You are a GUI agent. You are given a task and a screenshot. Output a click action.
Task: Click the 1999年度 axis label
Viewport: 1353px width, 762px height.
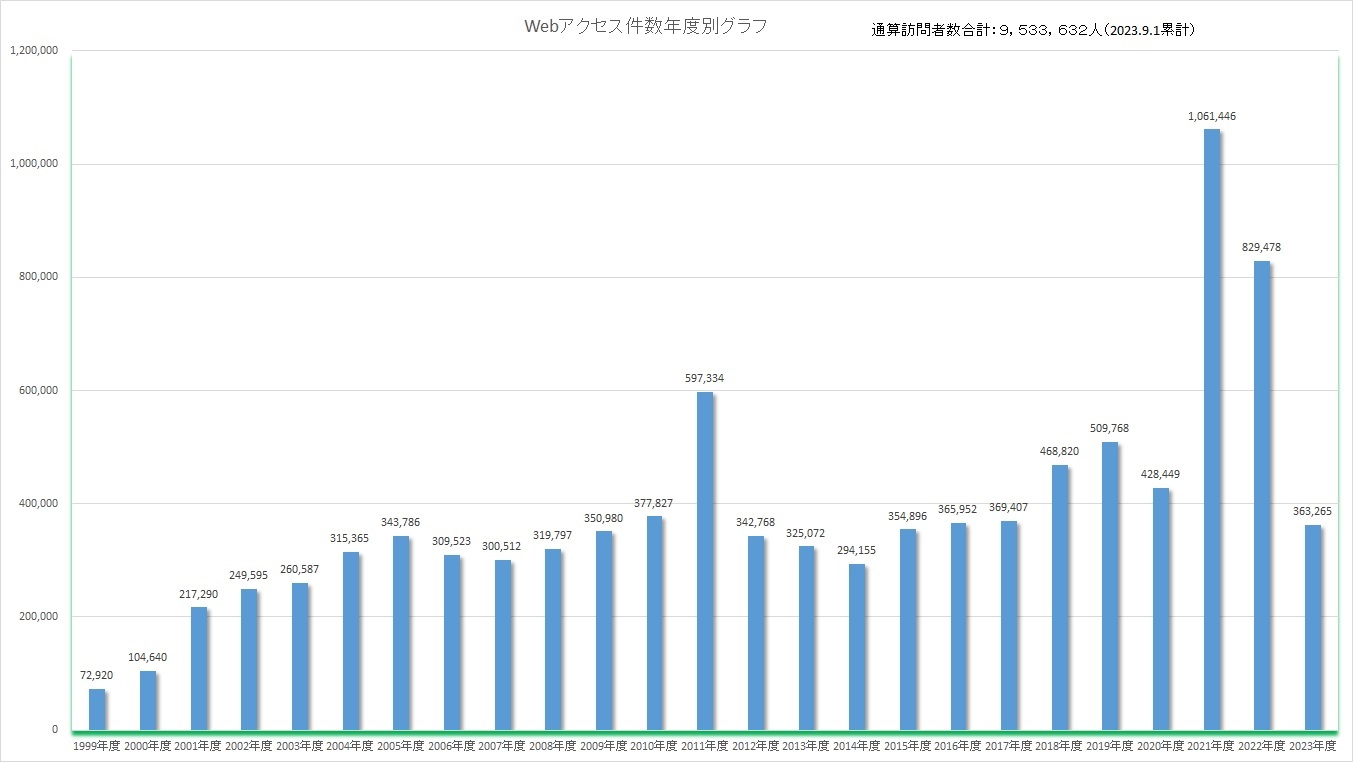(x=97, y=746)
